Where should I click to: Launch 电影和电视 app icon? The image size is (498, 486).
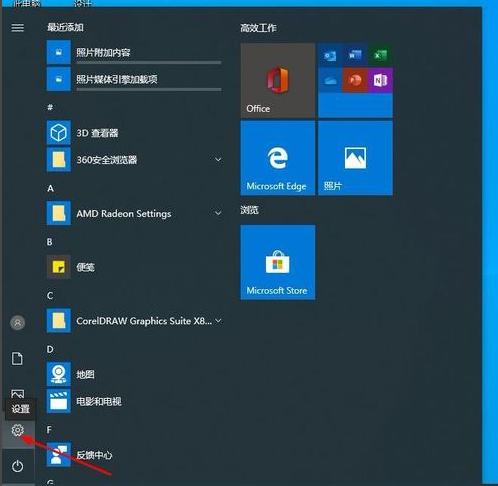(59, 401)
